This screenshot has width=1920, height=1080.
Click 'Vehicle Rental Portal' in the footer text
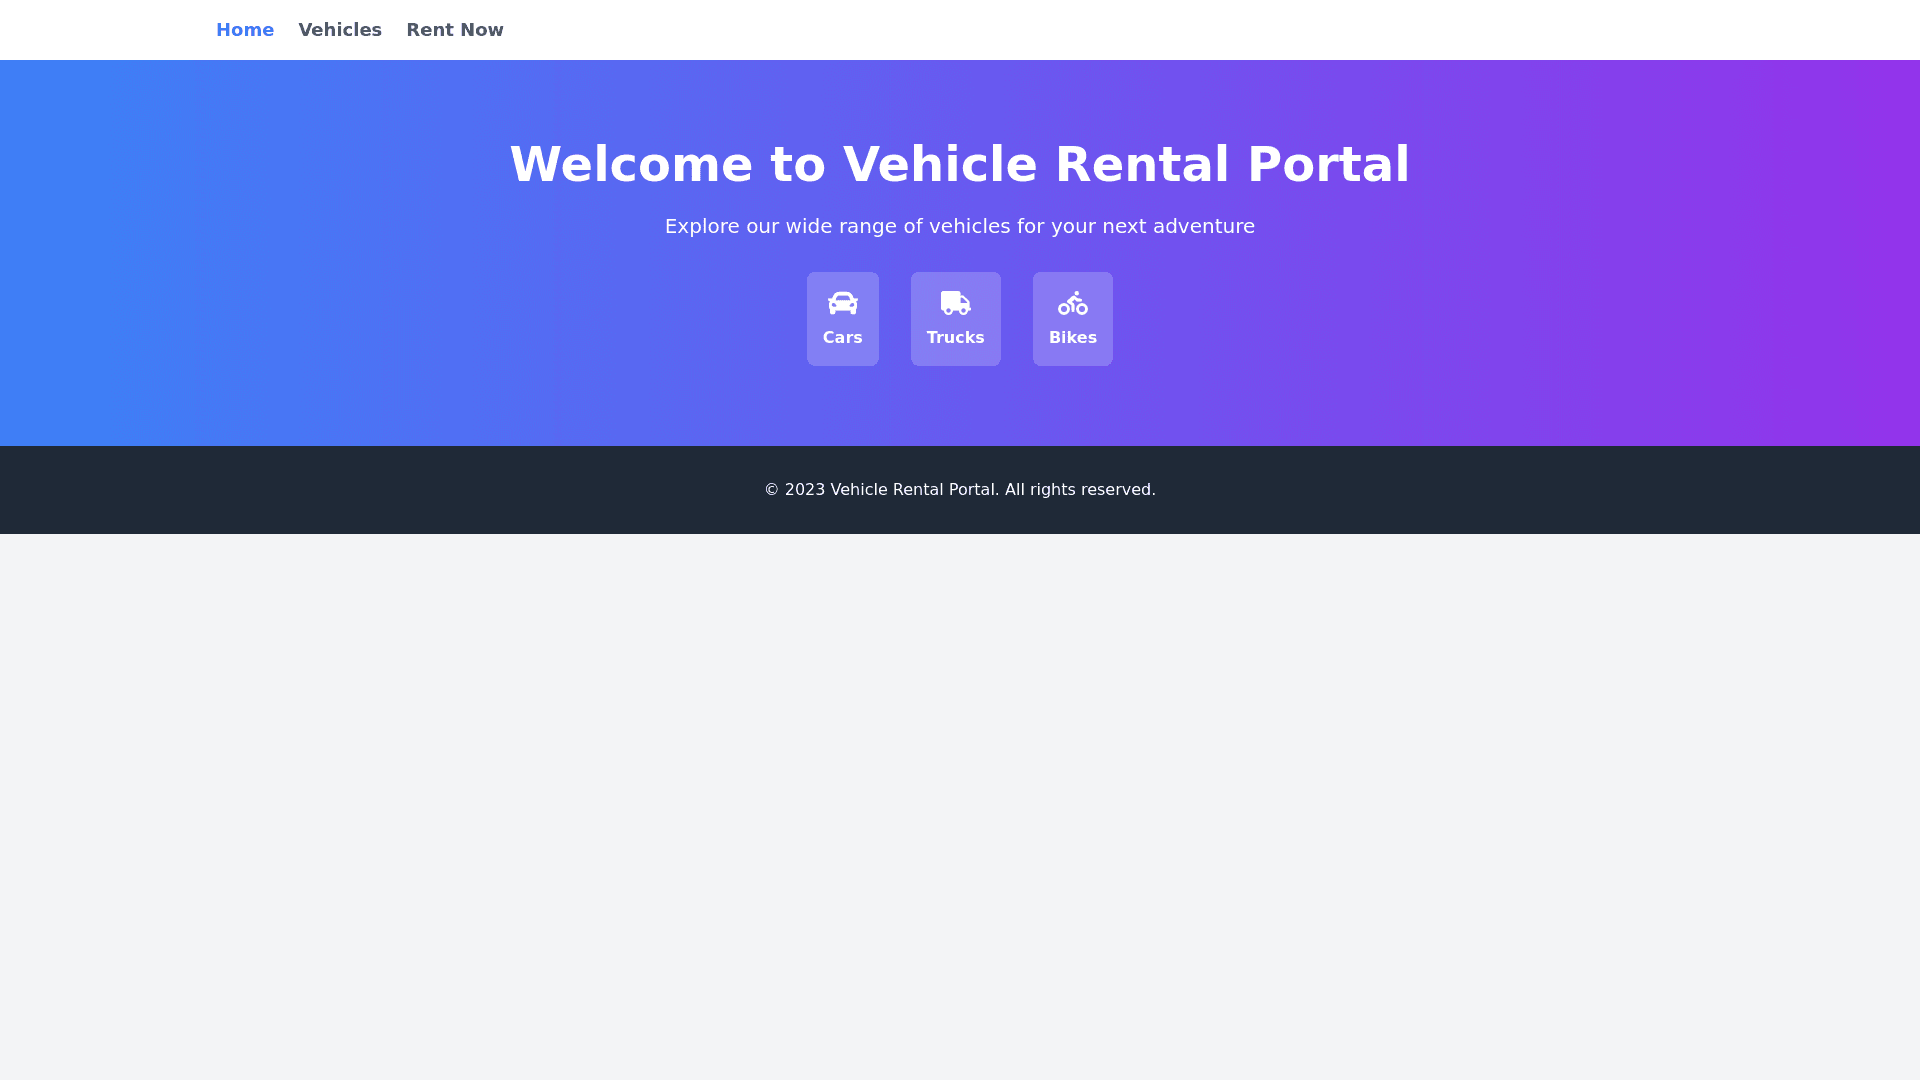pos(913,490)
